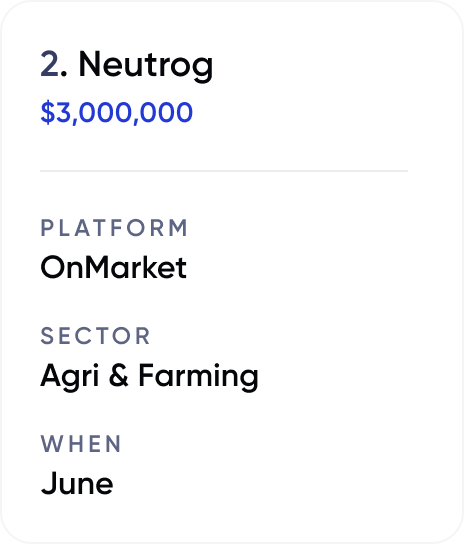Click the word Farming in sector
464x544 pixels.
pos(199,377)
